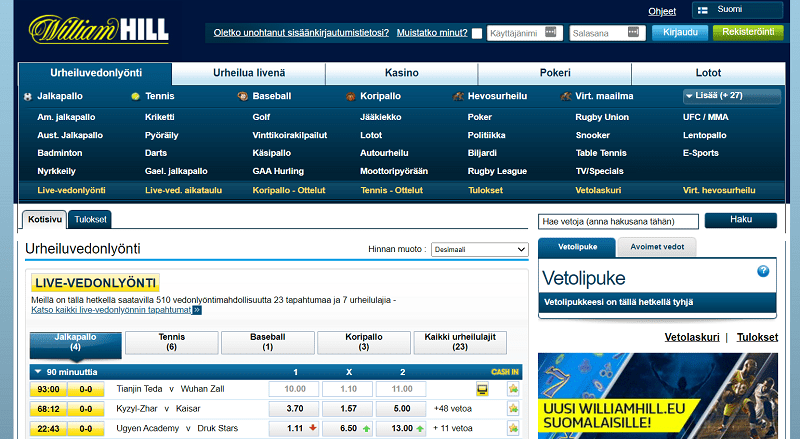
Task: Click the blue help question mark in Vetolipuke
Action: tap(763, 271)
